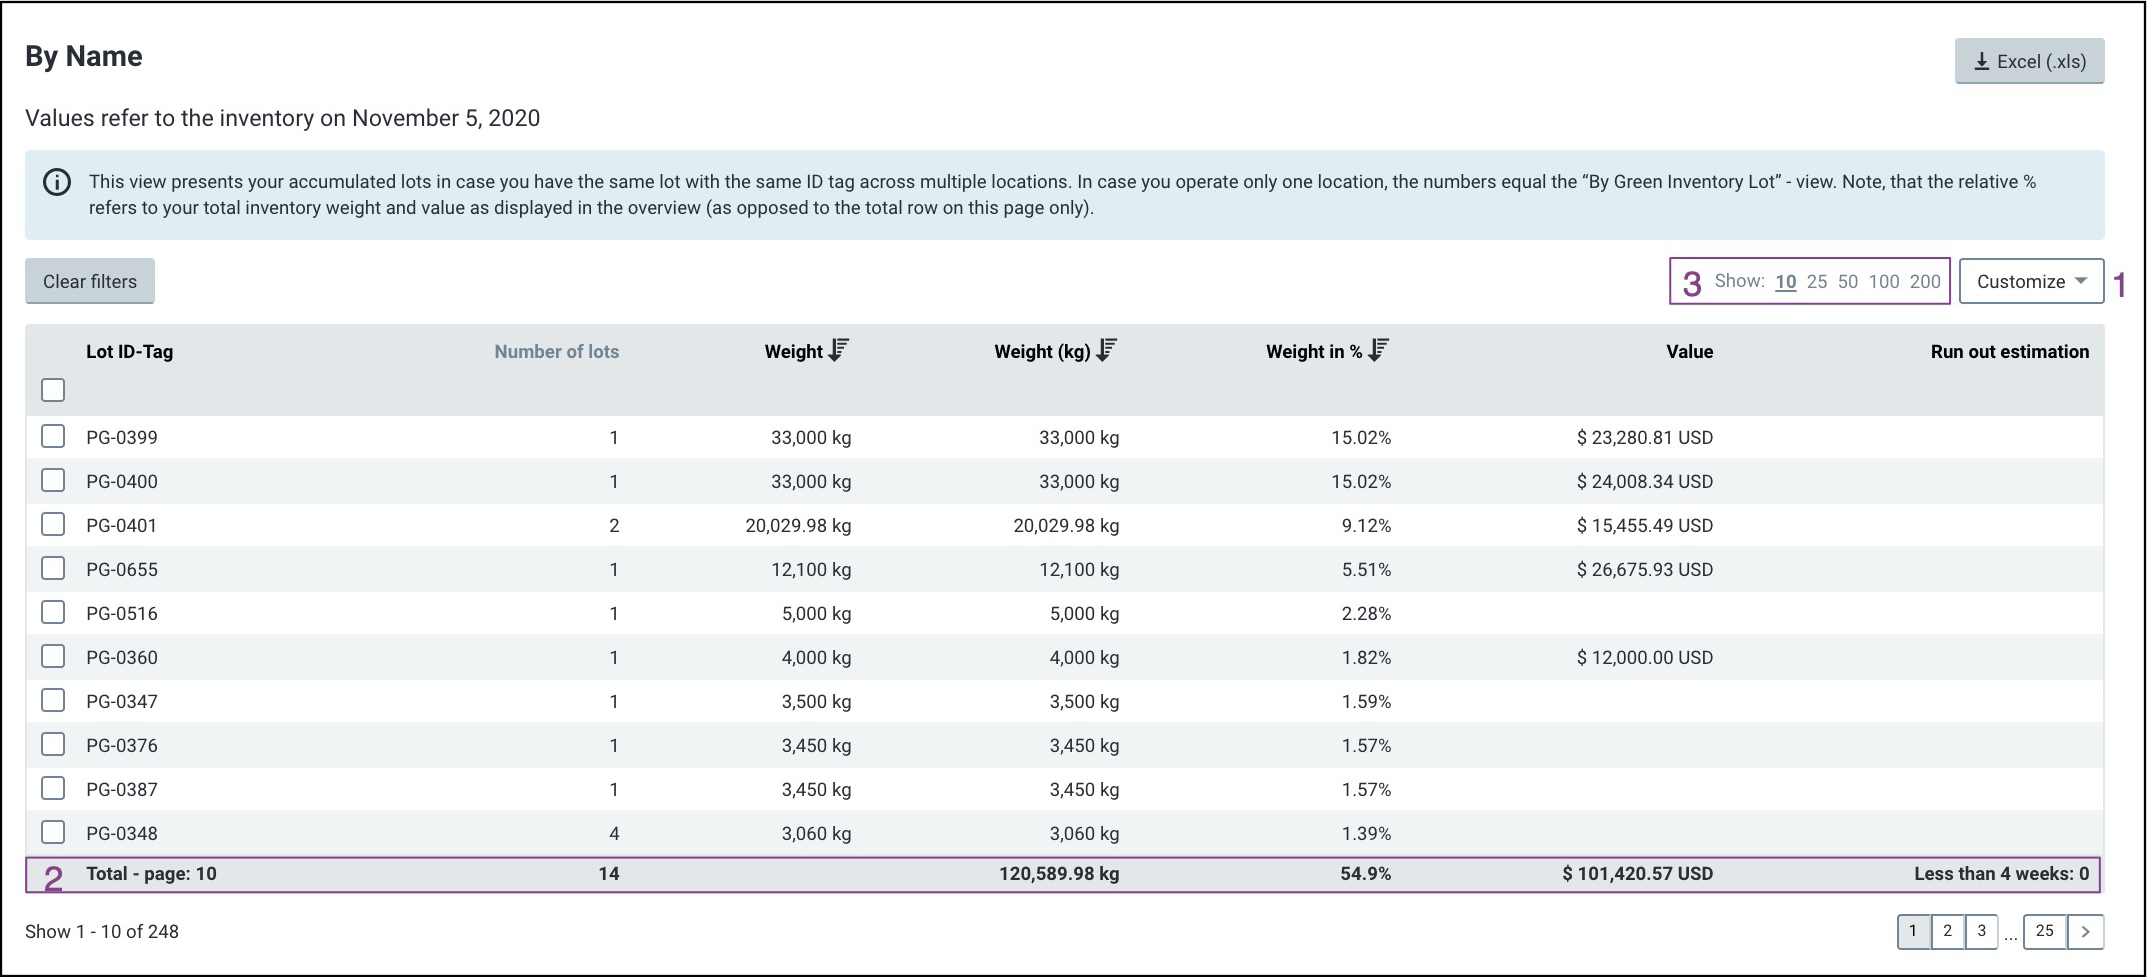
Task: Click lot PG-0401 name
Action: pos(122,526)
